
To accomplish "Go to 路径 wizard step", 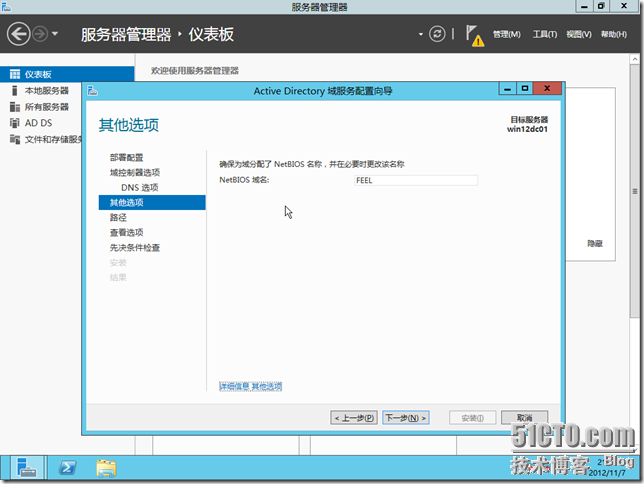I will click(x=118, y=217).
